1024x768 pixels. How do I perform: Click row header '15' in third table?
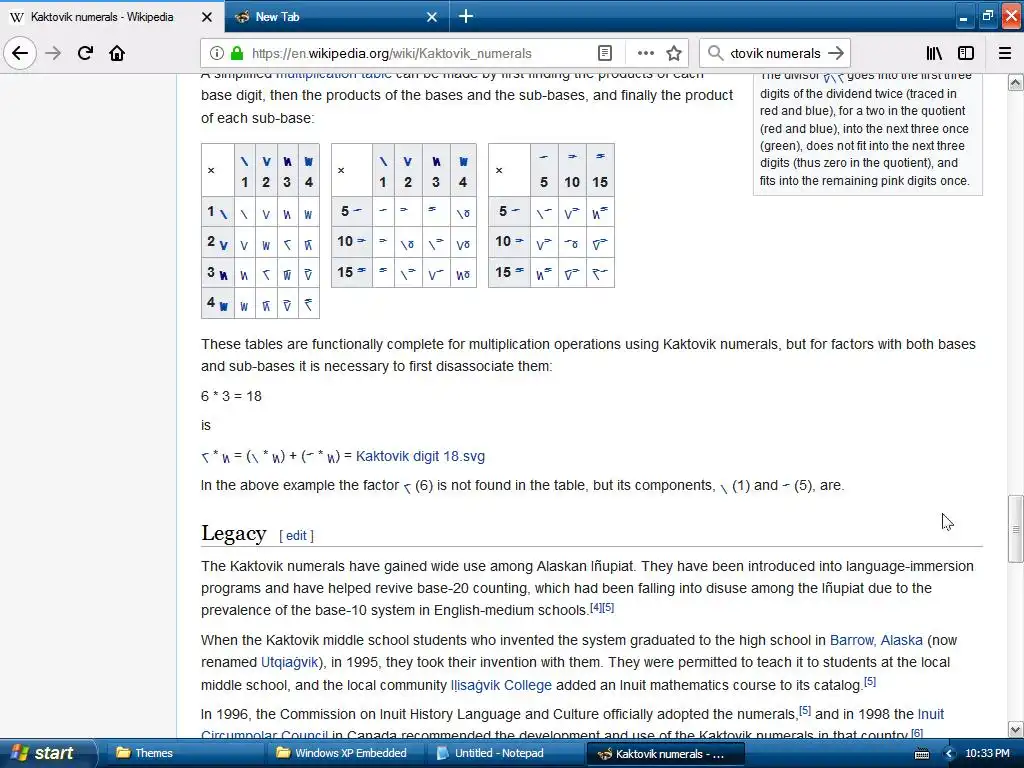(x=509, y=272)
